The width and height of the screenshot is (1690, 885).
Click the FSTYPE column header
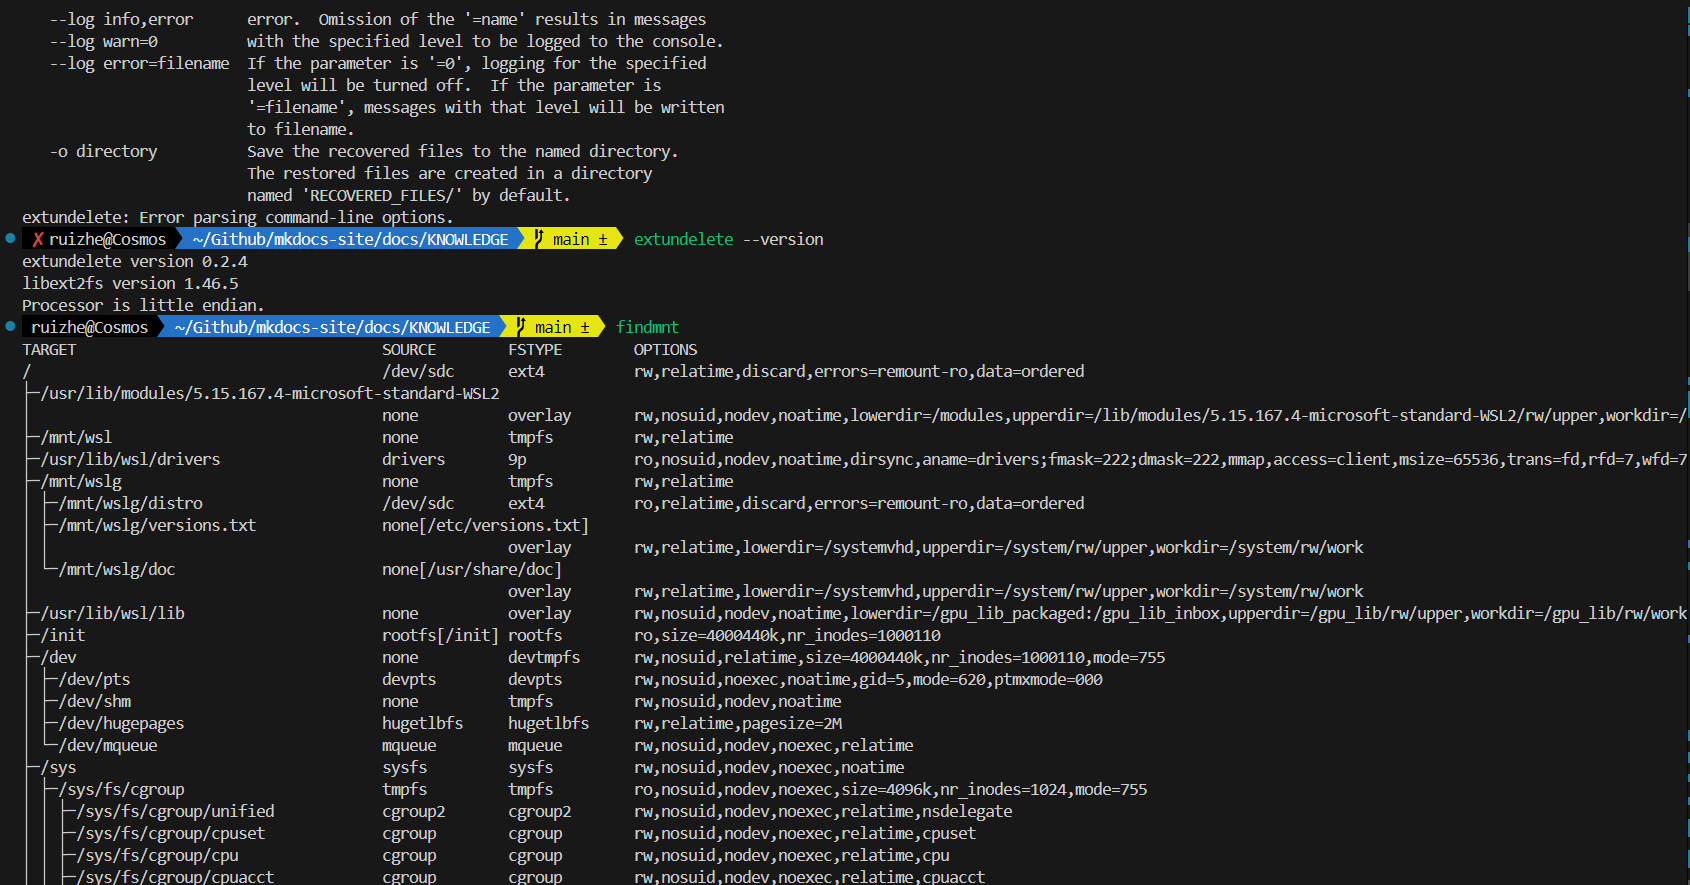(535, 350)
